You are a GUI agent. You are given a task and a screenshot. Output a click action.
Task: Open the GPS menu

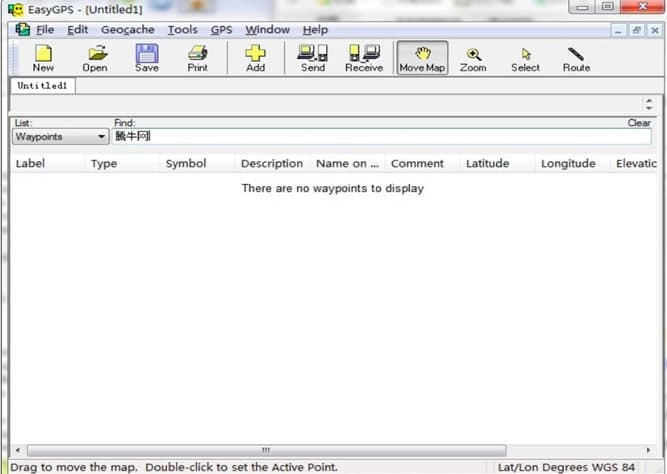221,30
